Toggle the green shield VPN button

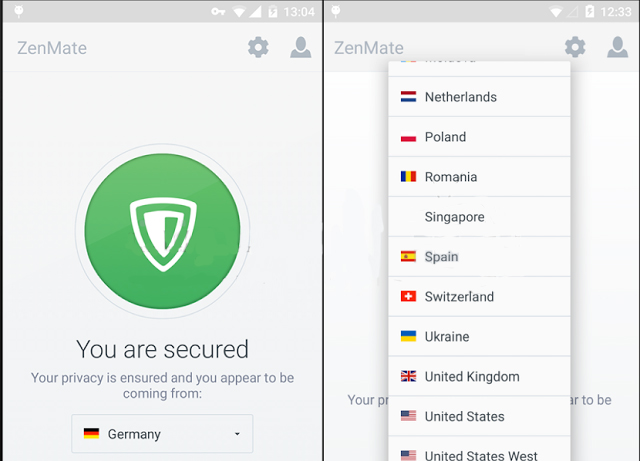coord(162,231)
